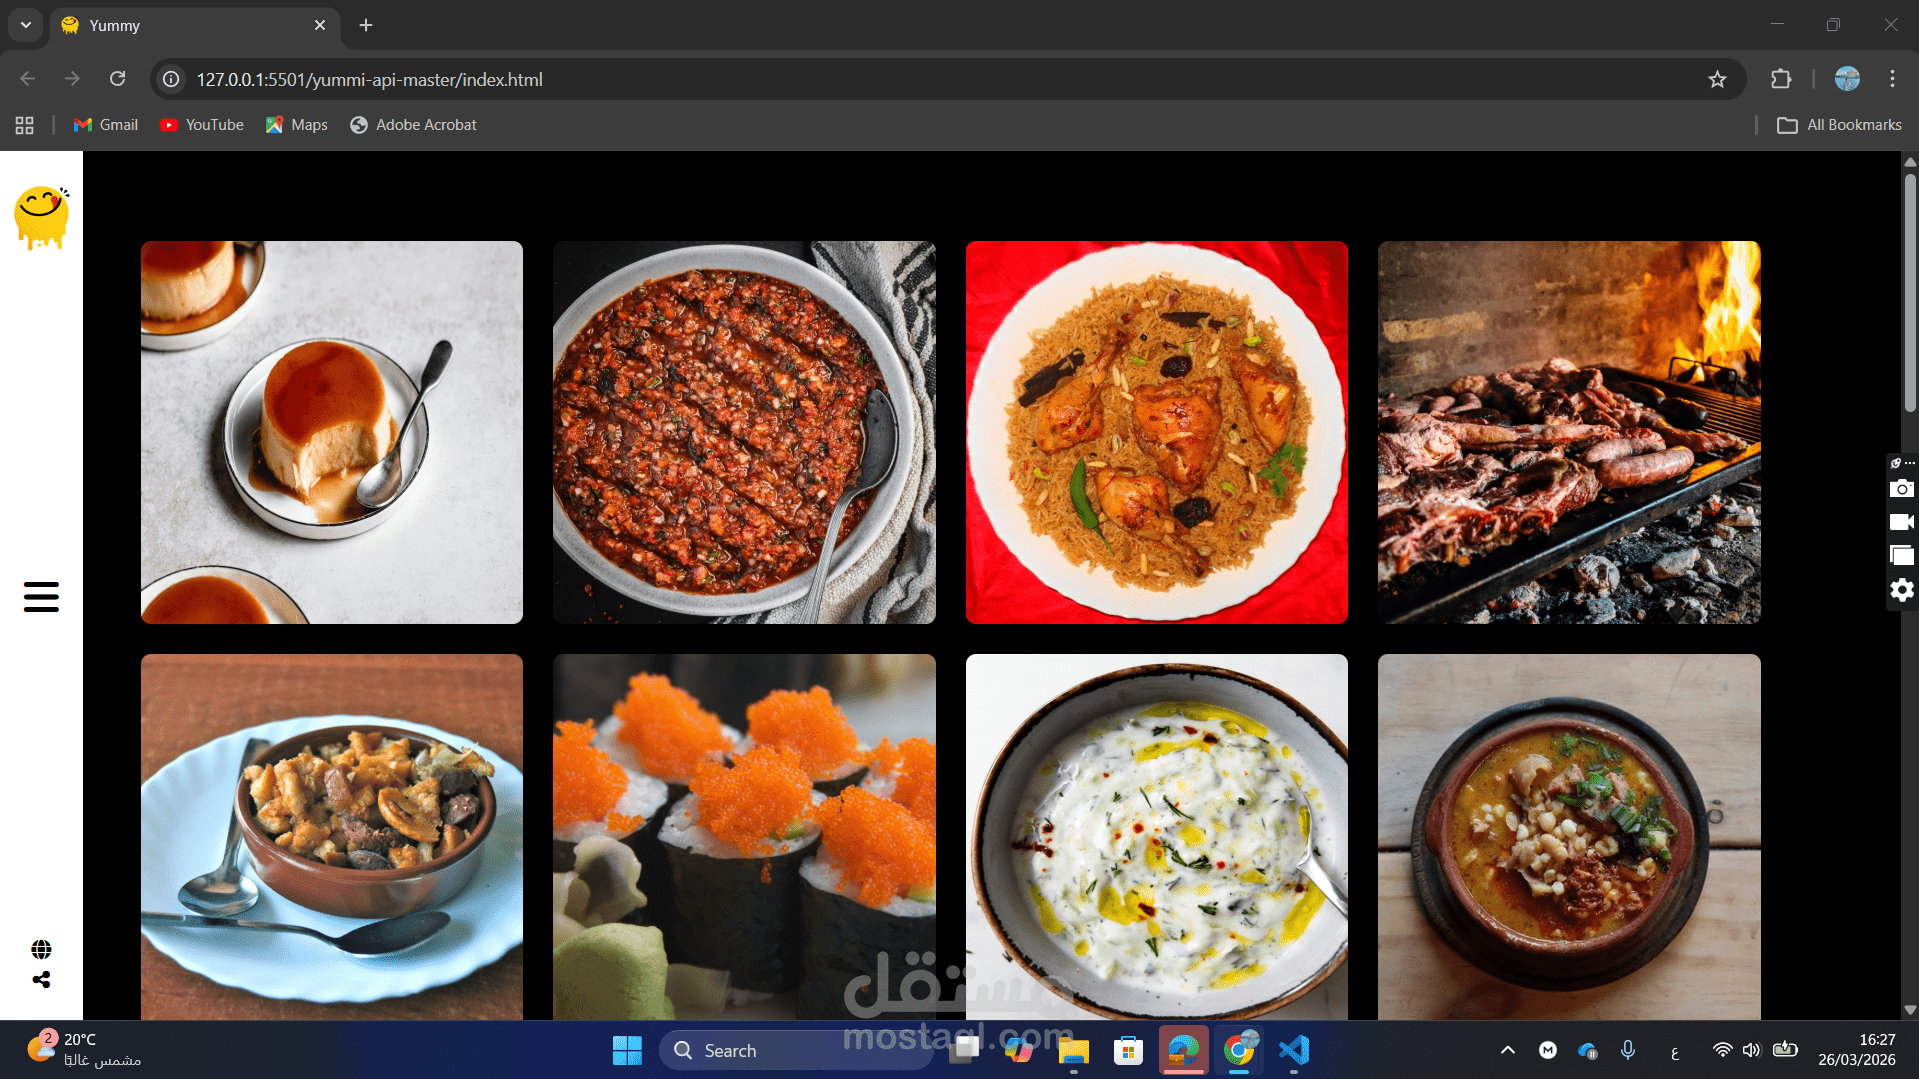Viewport: 1919px width, 1079px height.
Task: Open the clock and calendar
Action: (x=1857, y=1050)
